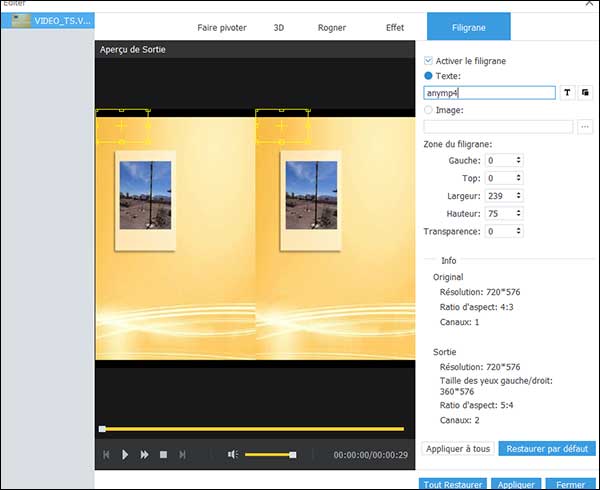Mute audio with the speaker icon
This screenshot has height=490, width=600.
pos(232,454)
